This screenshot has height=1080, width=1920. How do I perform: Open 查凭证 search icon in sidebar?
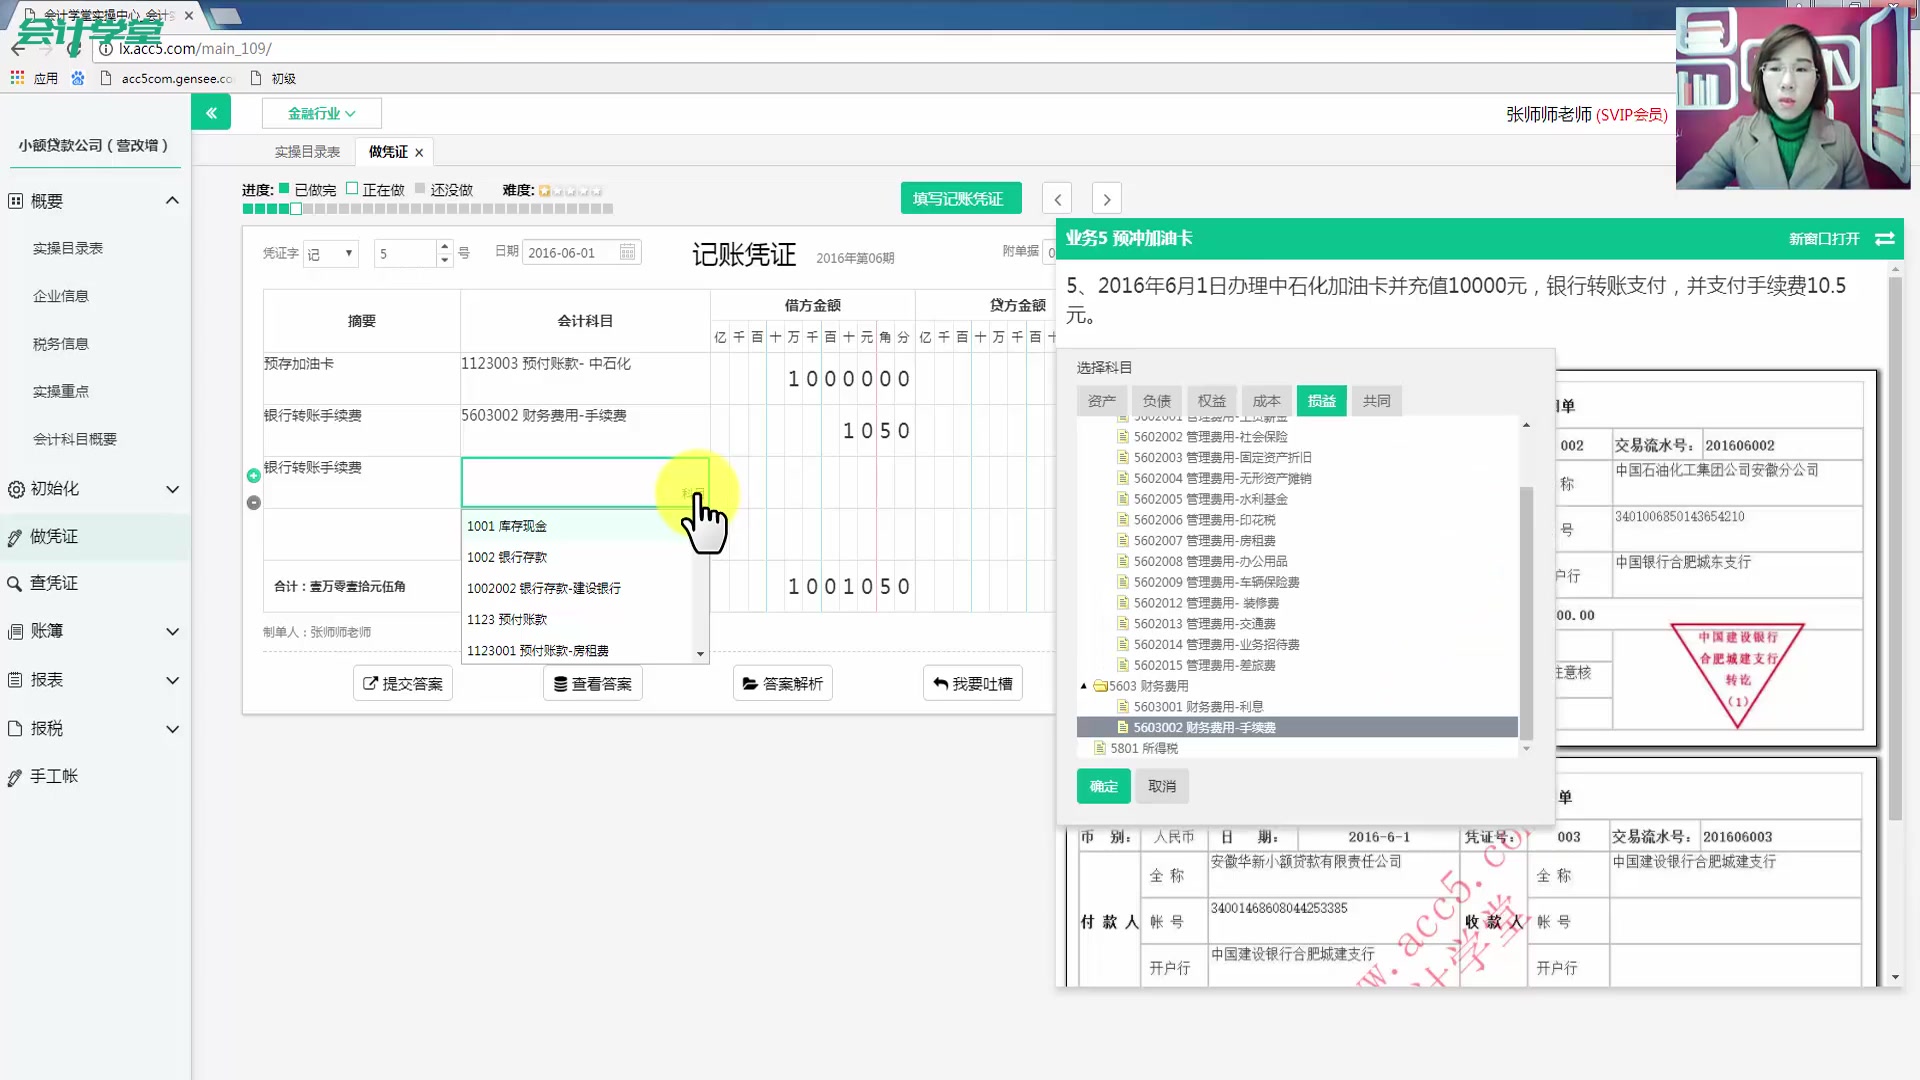pos(15,583)
